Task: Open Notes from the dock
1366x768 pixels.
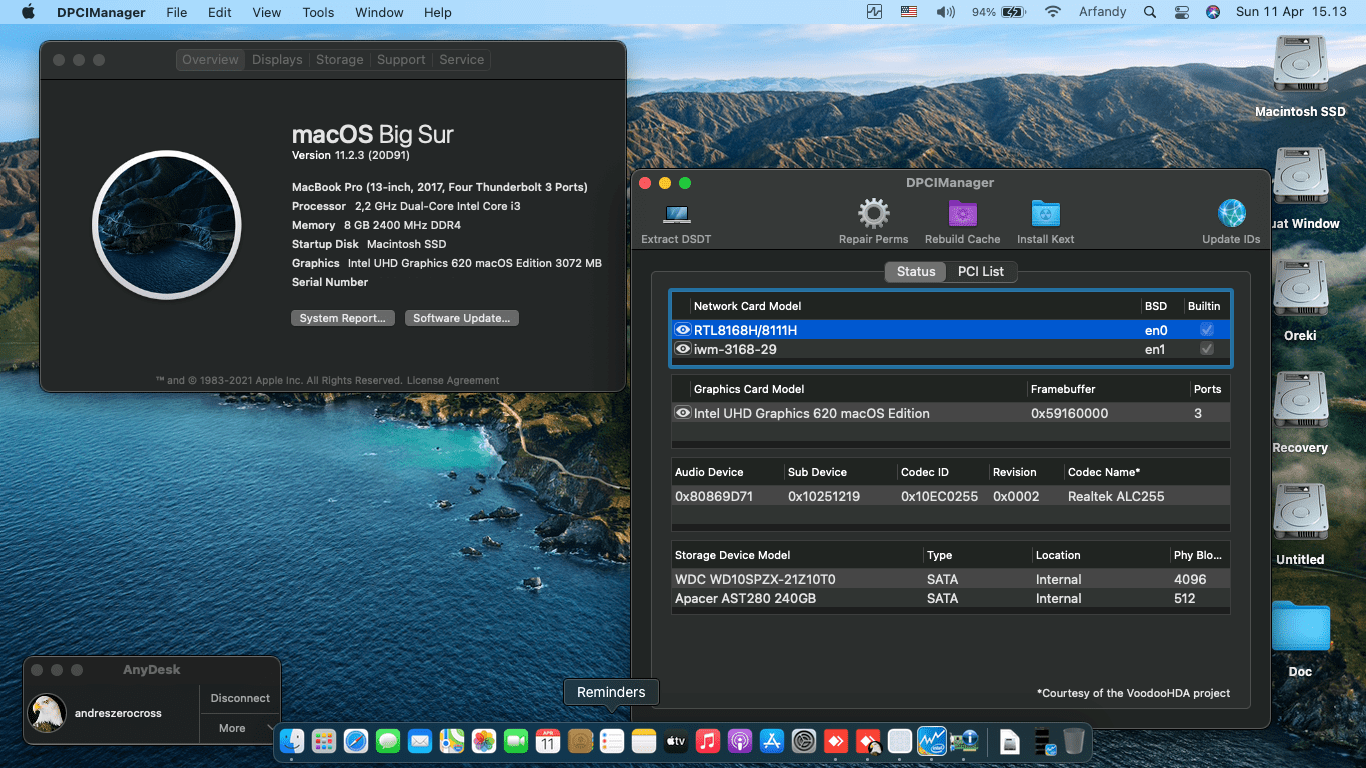Action: pos(644,741)
